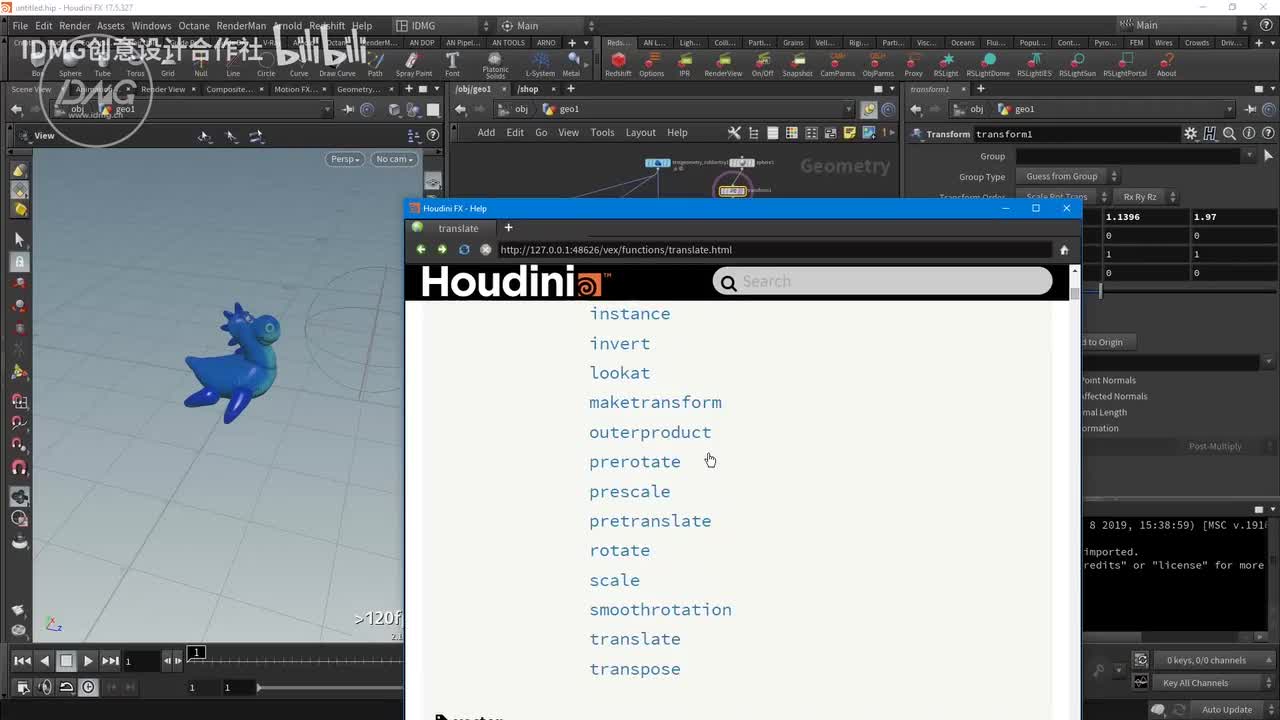
Task: Add an RSLightSun from the shelf
Action: pos(1077,64)
